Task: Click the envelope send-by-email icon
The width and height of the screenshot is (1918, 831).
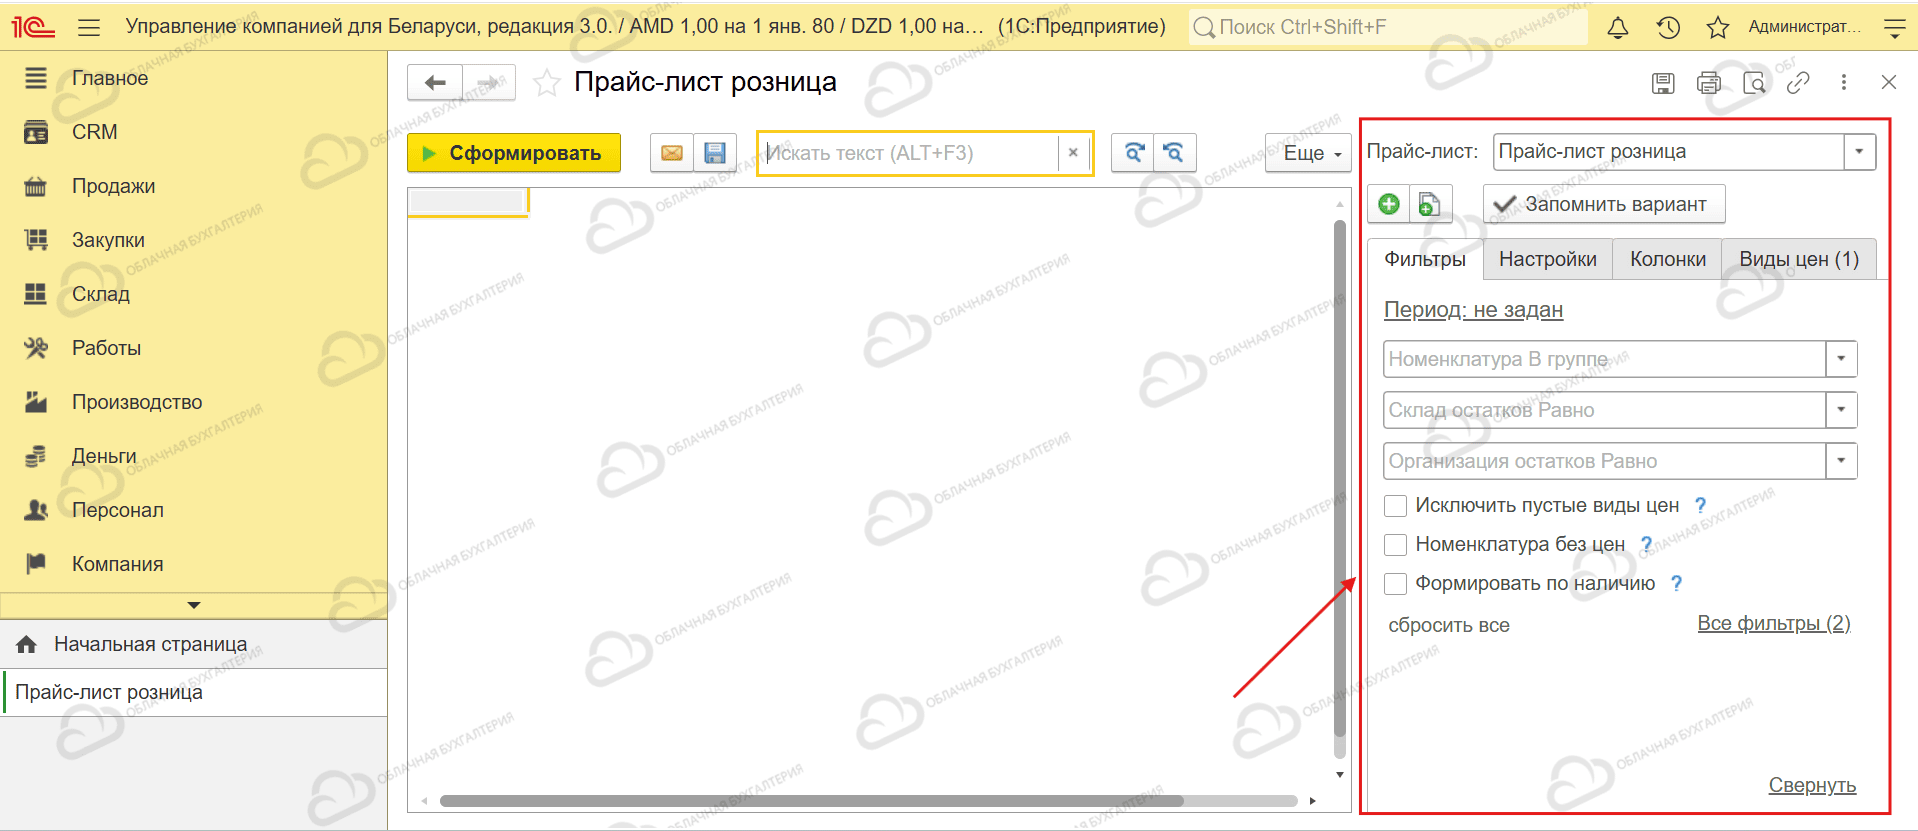Action: pos(672,153)
